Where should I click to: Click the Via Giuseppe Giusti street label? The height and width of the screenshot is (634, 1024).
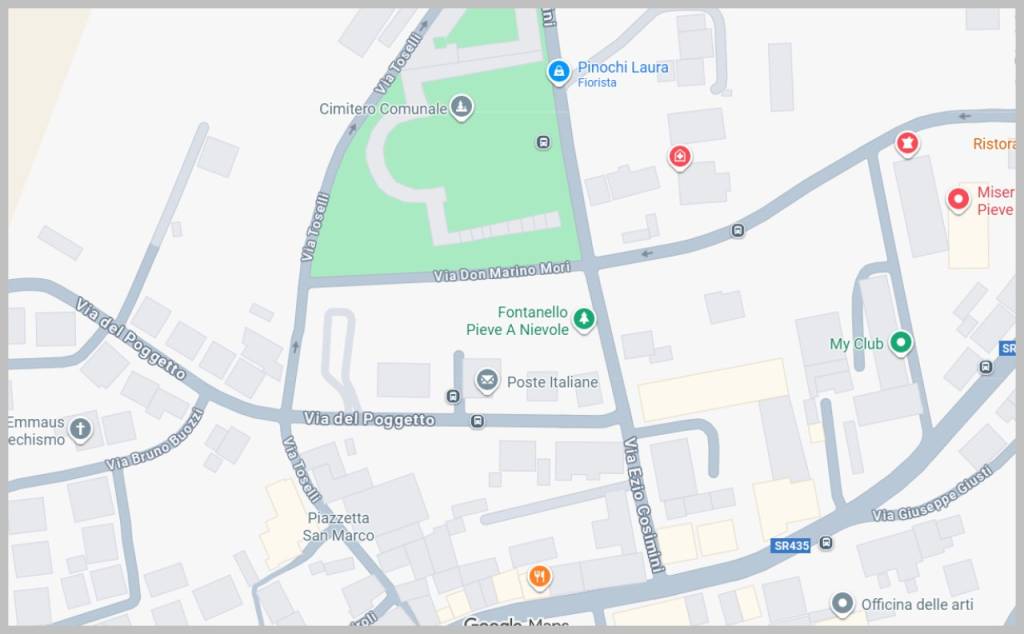(x=933, y=494)
